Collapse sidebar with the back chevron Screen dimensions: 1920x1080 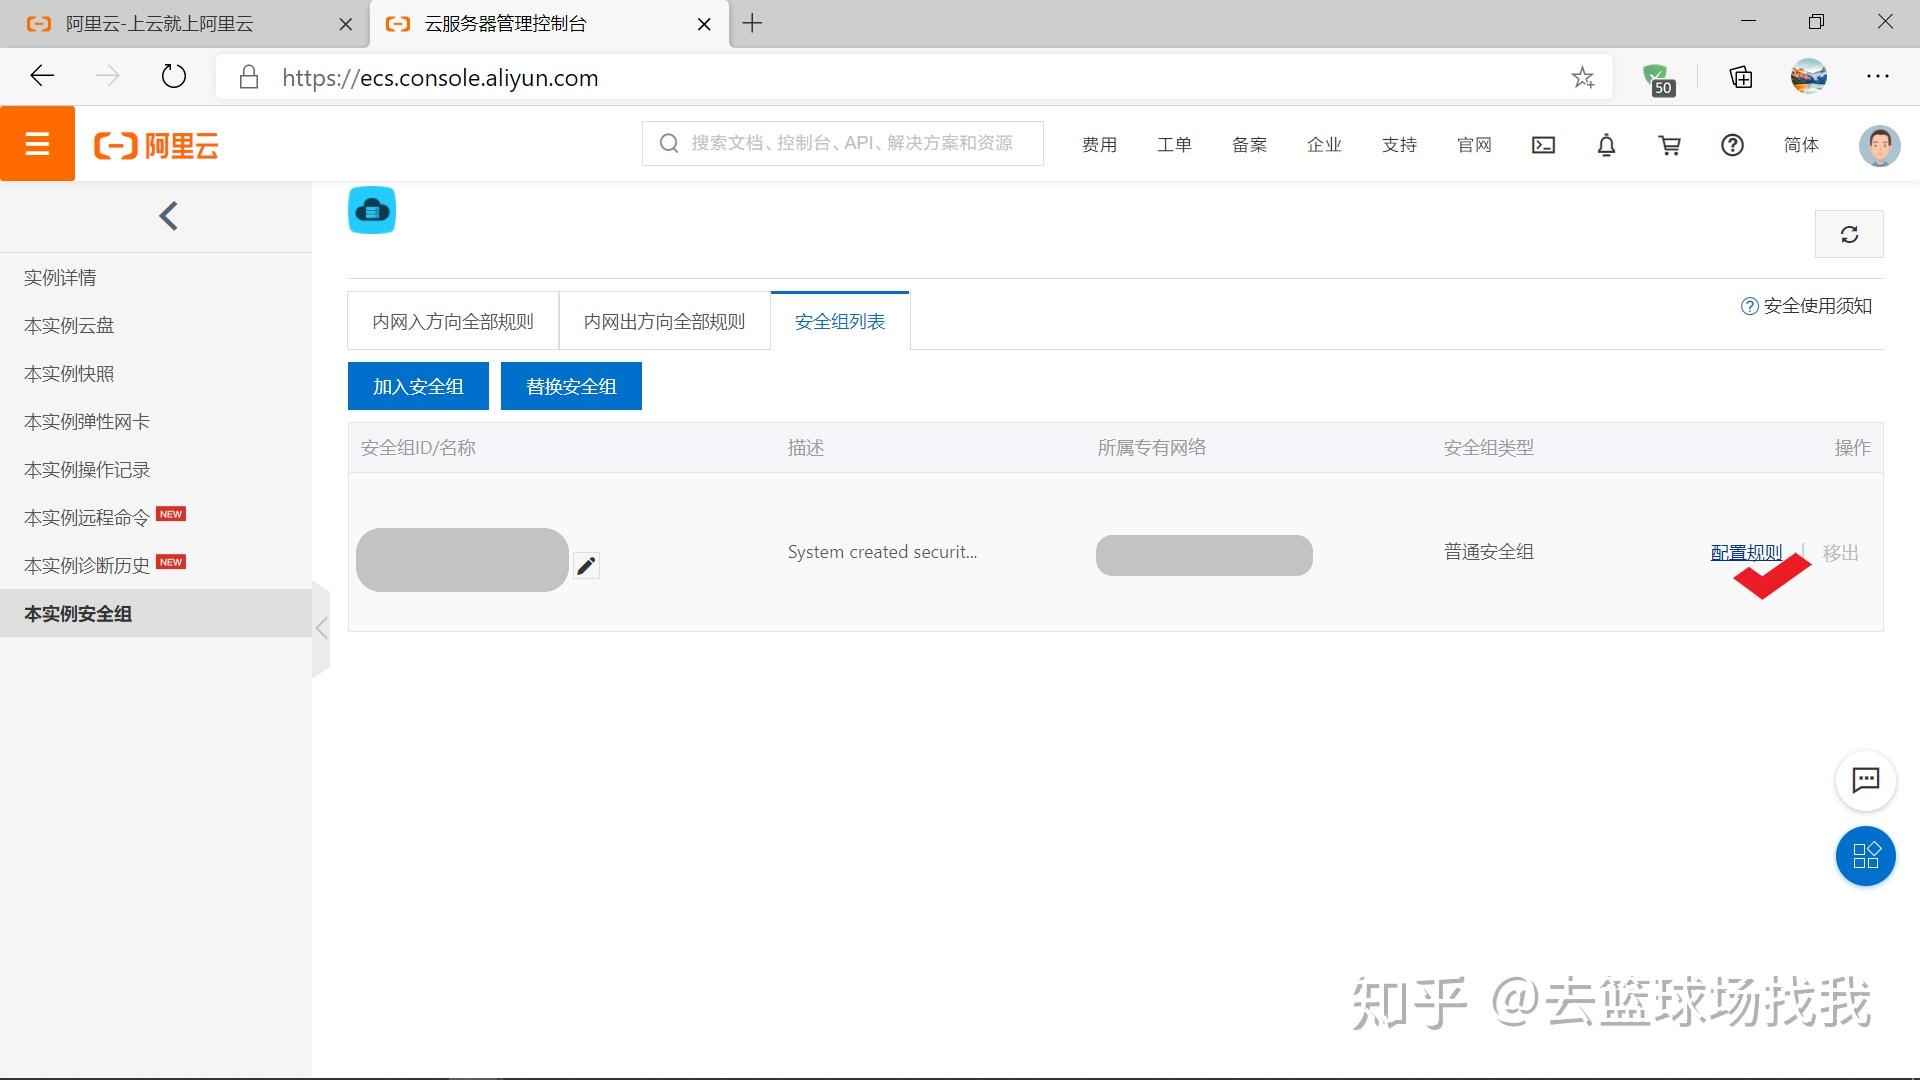[168, 216]
